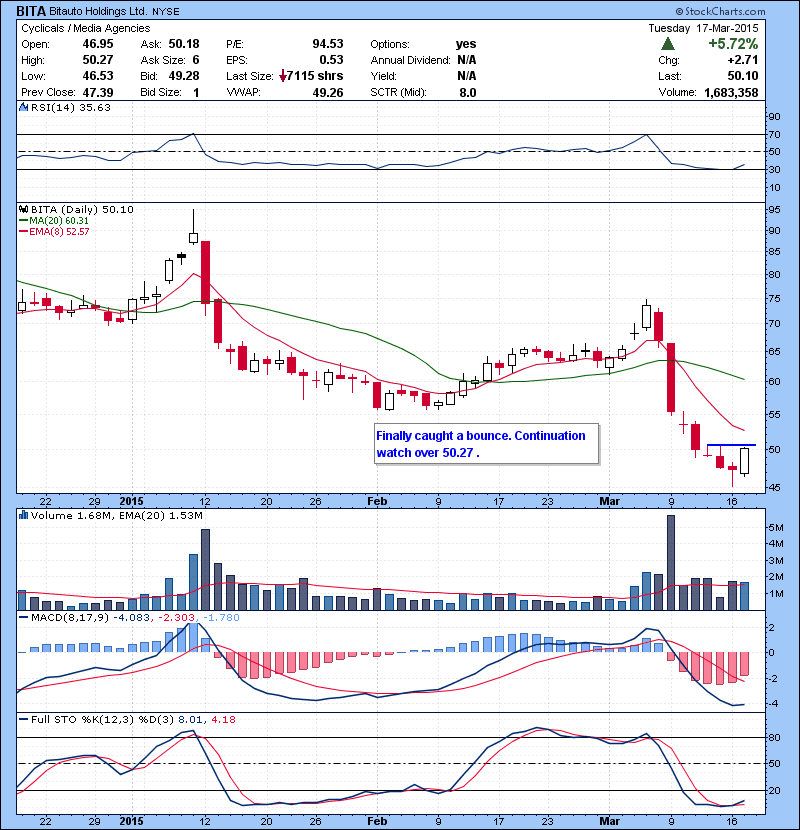Click the green up triangle above Chg
800x830 pixels.
pyautogui.click(x=668, y=43)
